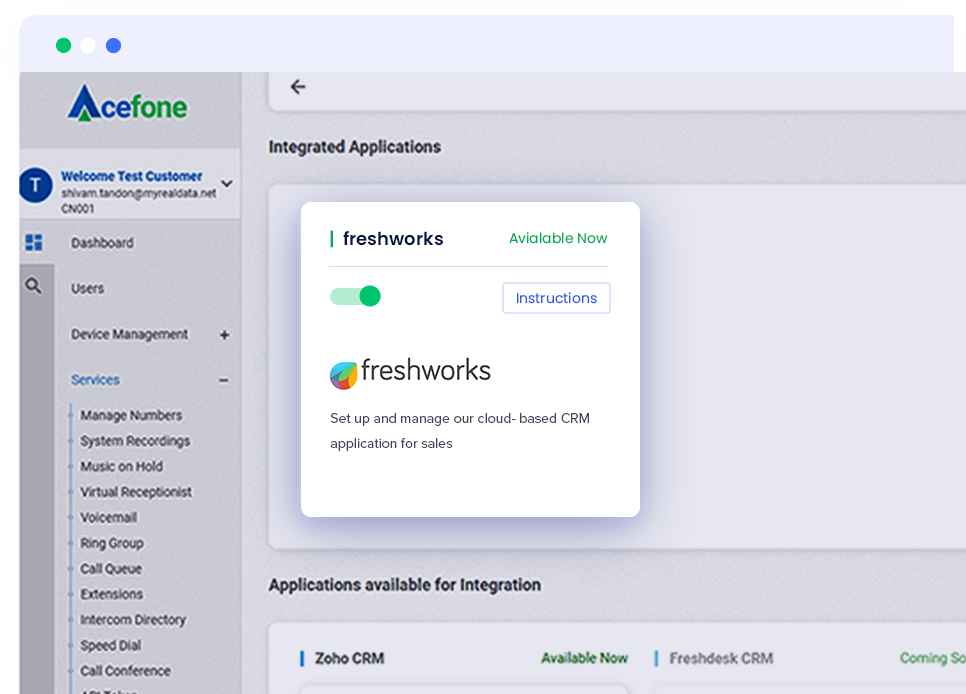Image resolution: width=966 pixels, height=694 pixels.
Task: Open the Users menu item
Action: point(87,288)
